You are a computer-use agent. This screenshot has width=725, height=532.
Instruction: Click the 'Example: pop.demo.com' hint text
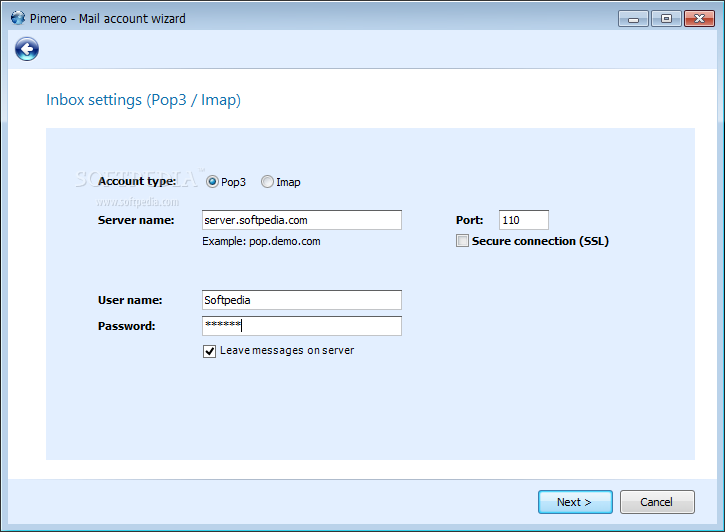point(261,241)
